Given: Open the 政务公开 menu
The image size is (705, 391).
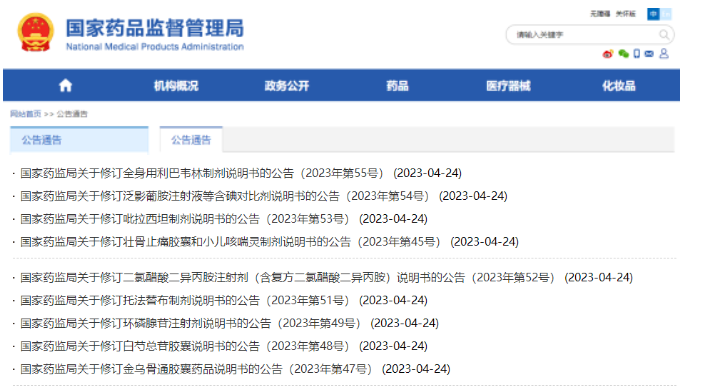Looking at the screenshot, I should [287, 85].
